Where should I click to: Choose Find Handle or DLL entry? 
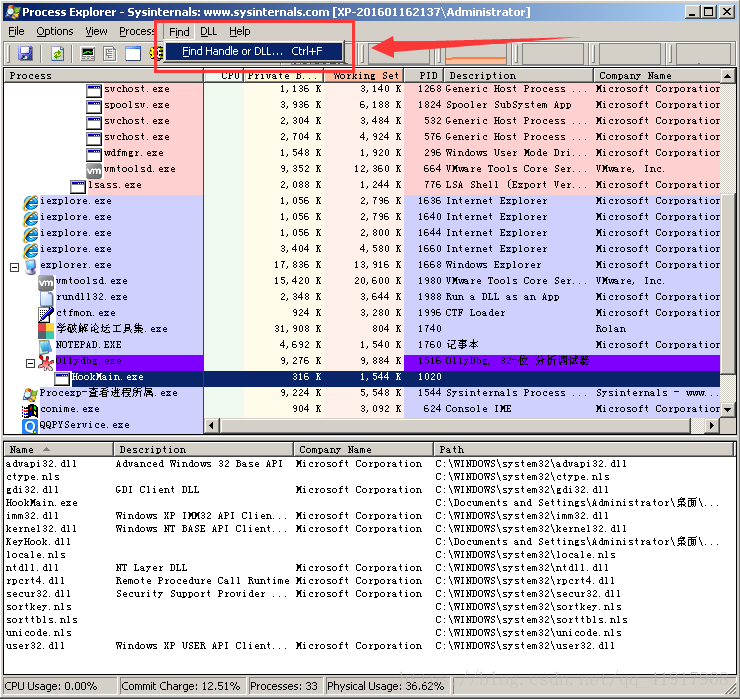click(x=254, y=51)
